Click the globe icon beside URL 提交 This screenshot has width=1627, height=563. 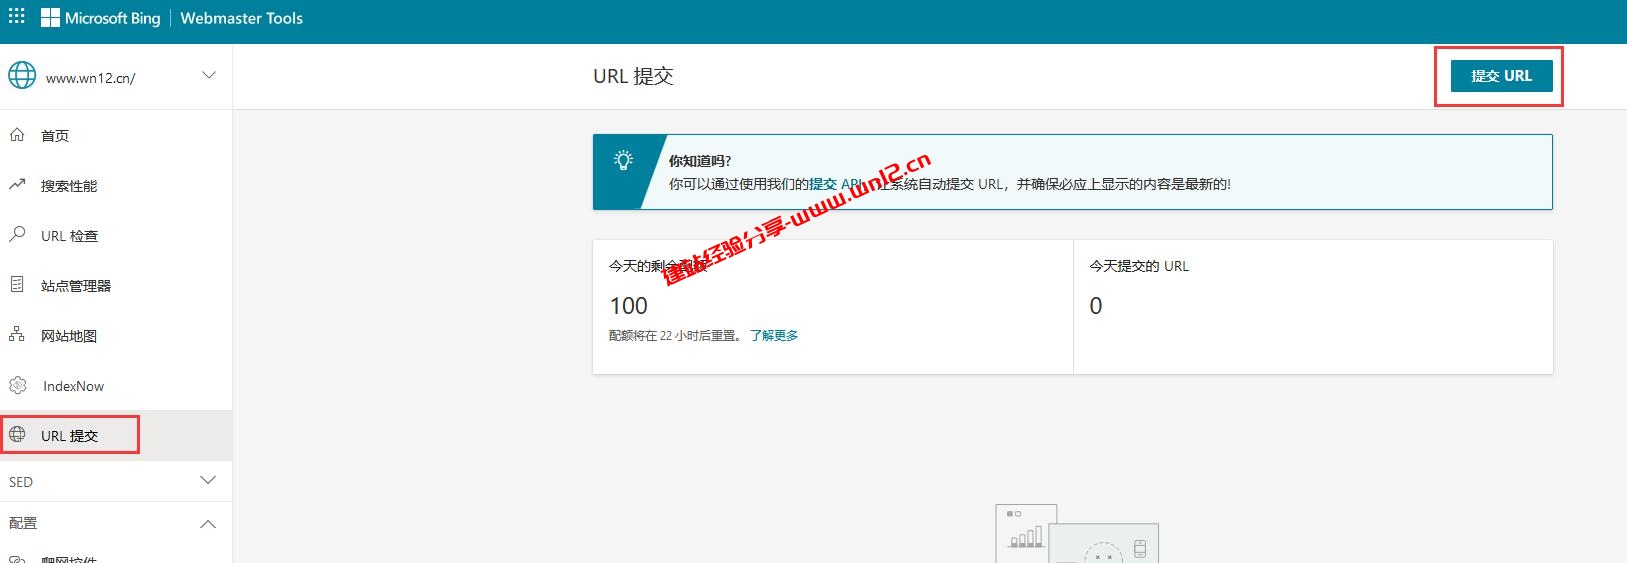coord(17,435)
